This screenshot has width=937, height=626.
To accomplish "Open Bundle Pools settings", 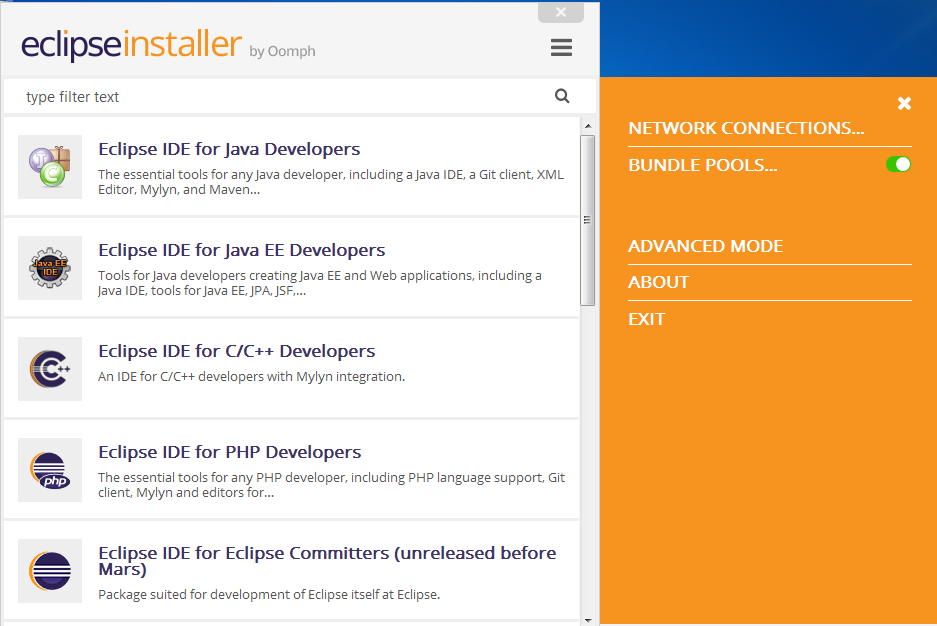I will [x=703, y=165].
